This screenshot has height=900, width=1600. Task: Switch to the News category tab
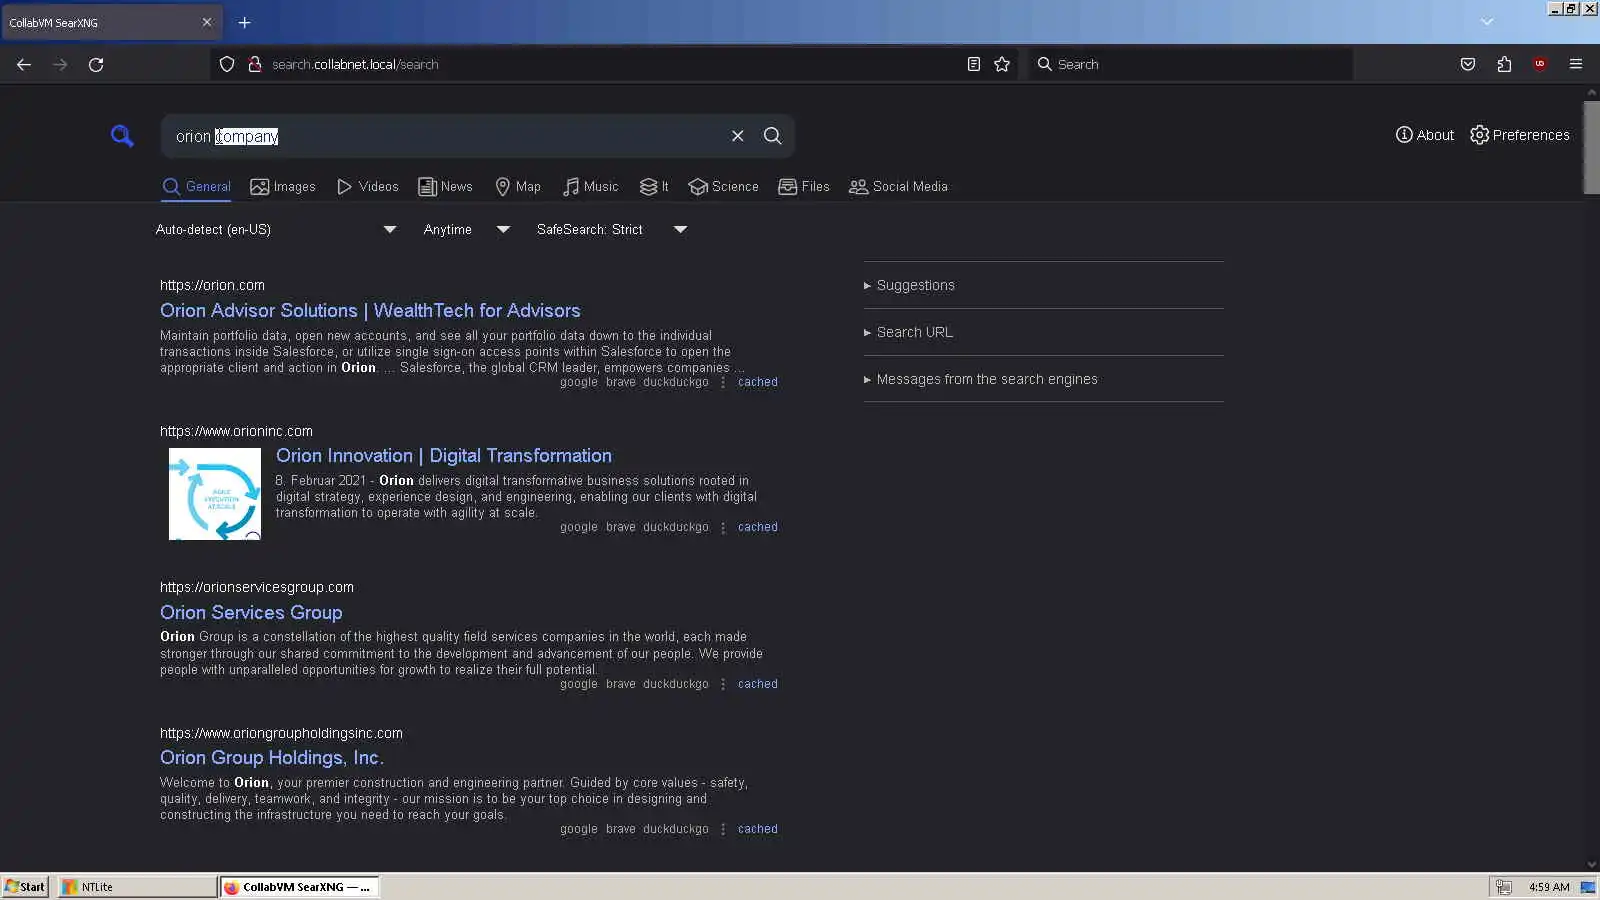[445, 187]
